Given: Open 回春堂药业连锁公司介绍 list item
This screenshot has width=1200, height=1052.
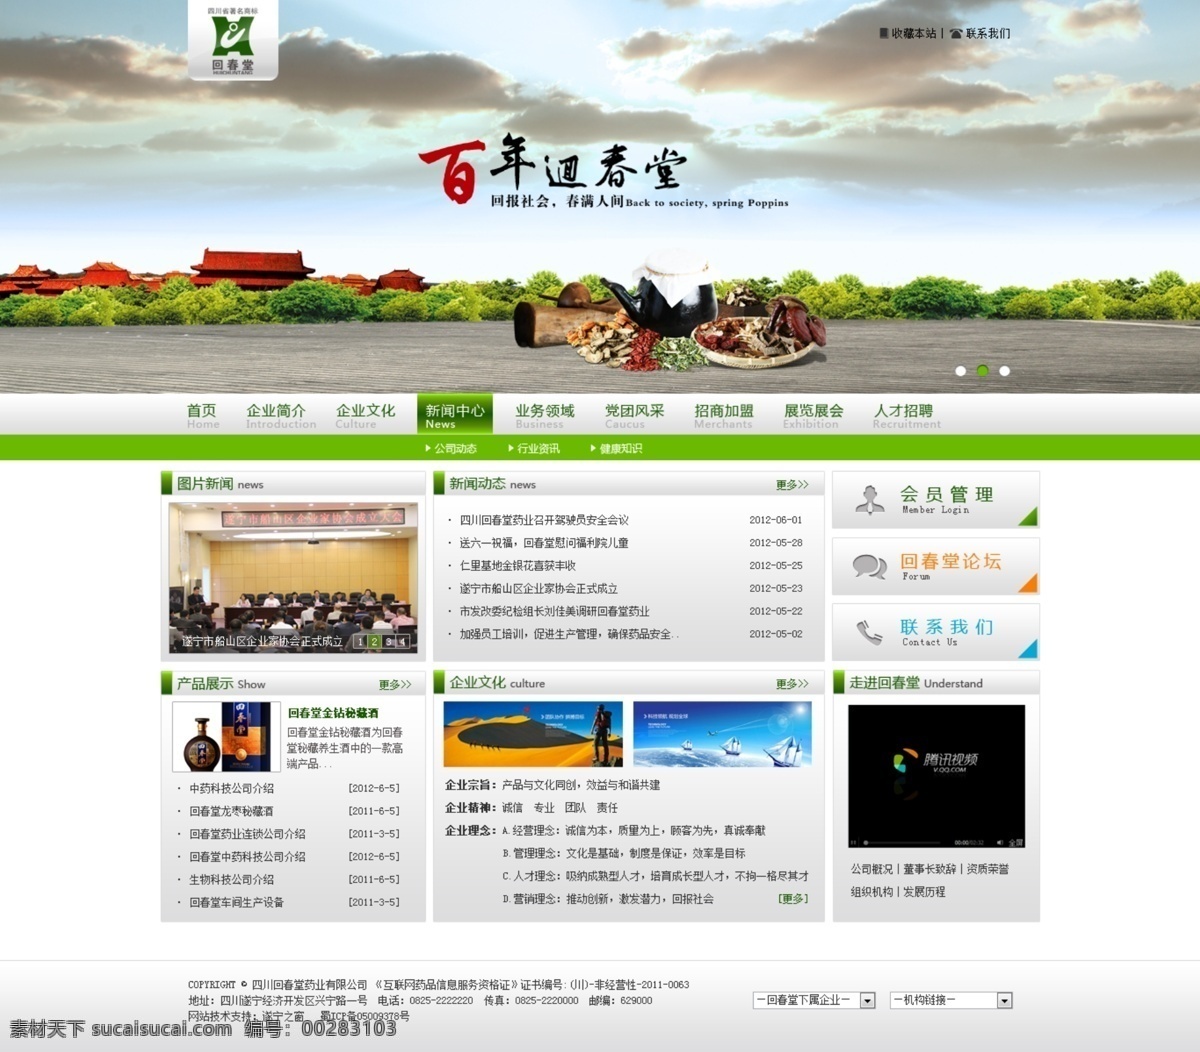Looking at the screenshot, I should [x=247, y=834].
